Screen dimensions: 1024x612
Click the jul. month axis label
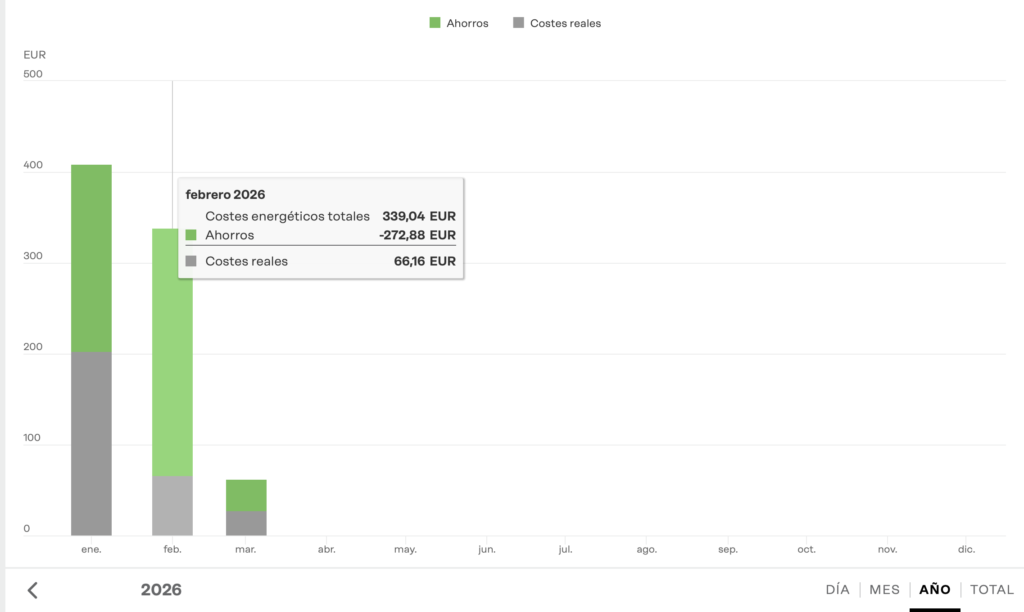pos(566,550)
